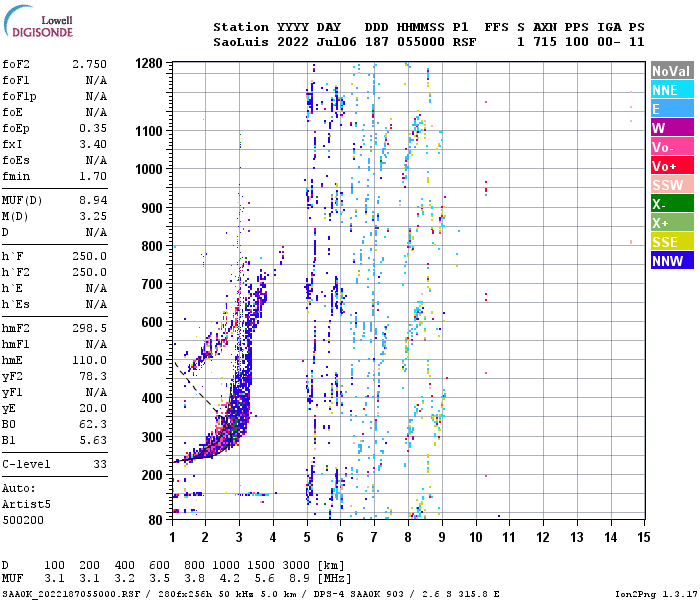
Task: Select the Vo- legend swatch
Action: [x=672, y=147]
